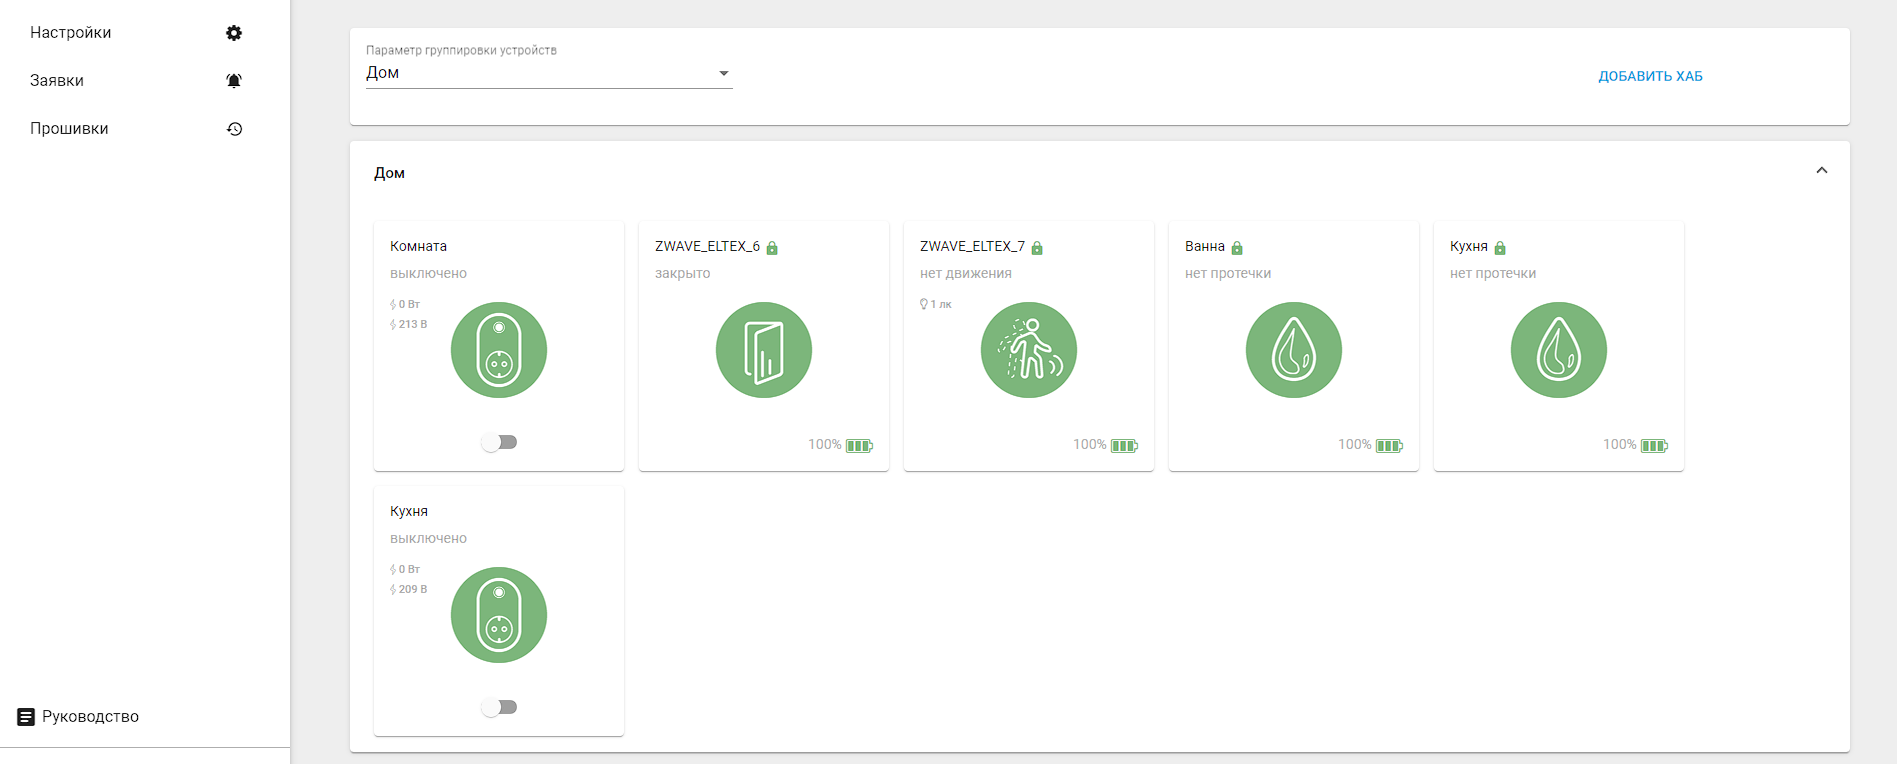Click the history clock icon beside Прошивки
1897x764 pixels.
coord(234,129)
